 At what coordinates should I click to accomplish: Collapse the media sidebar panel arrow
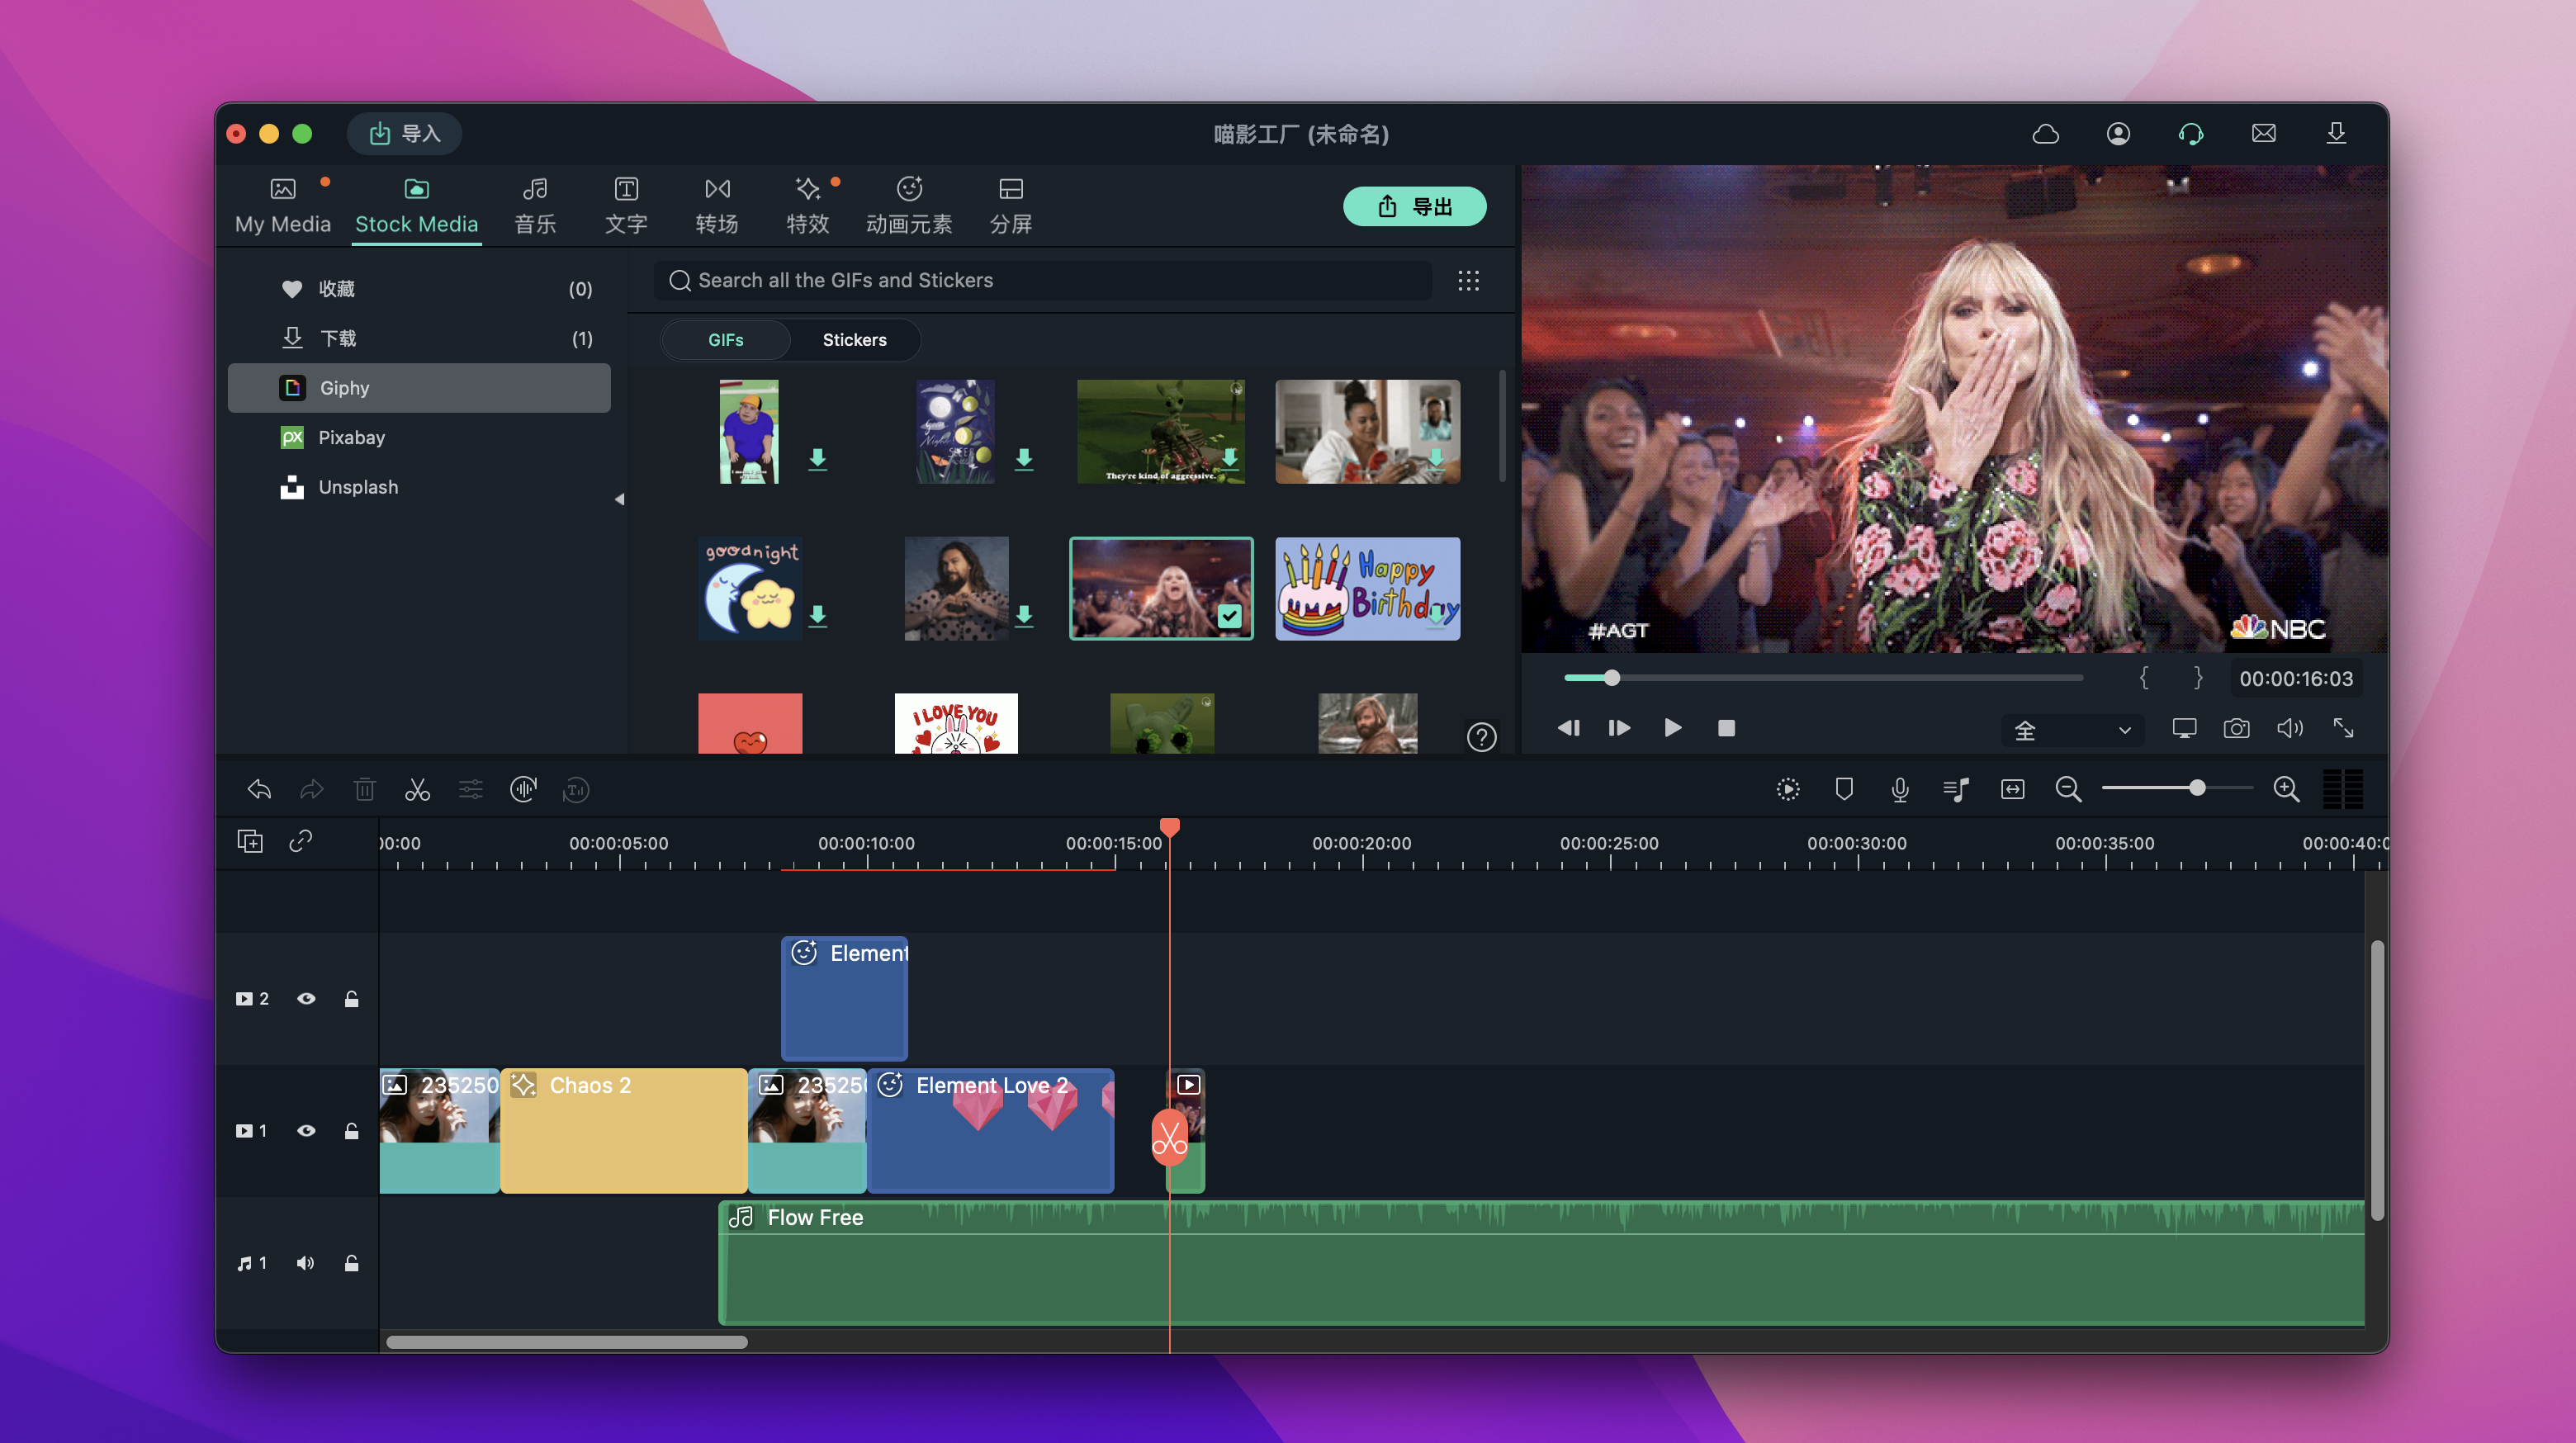tap(619, 499)
